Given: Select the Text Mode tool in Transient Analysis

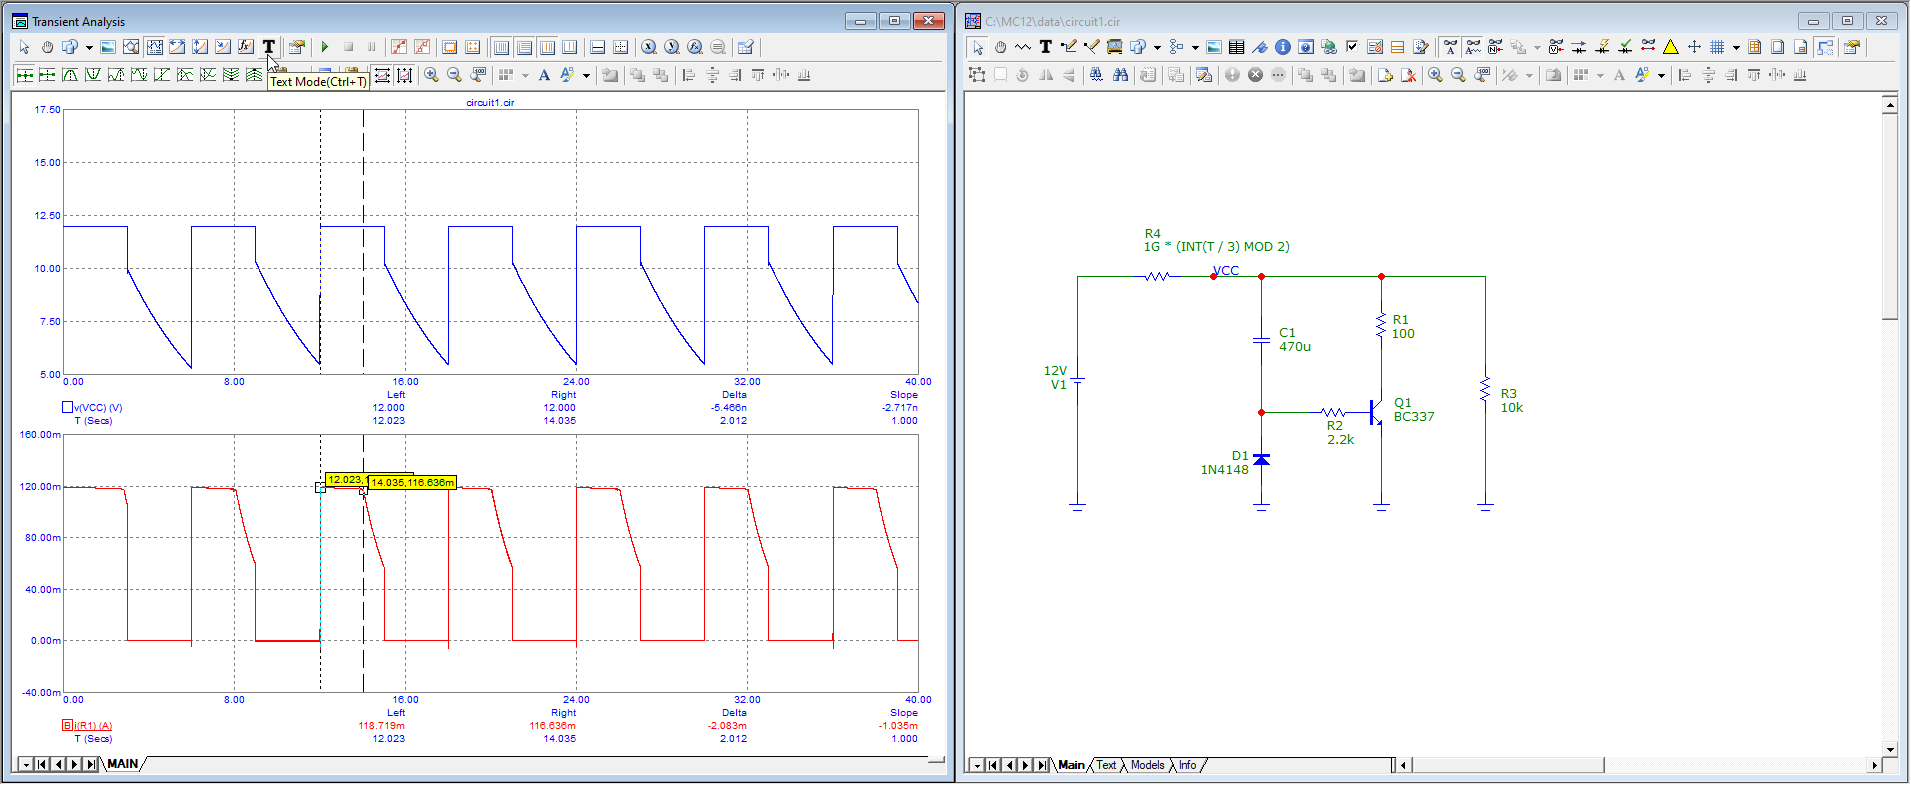Looking at the screenshot, I should [268, 47].
